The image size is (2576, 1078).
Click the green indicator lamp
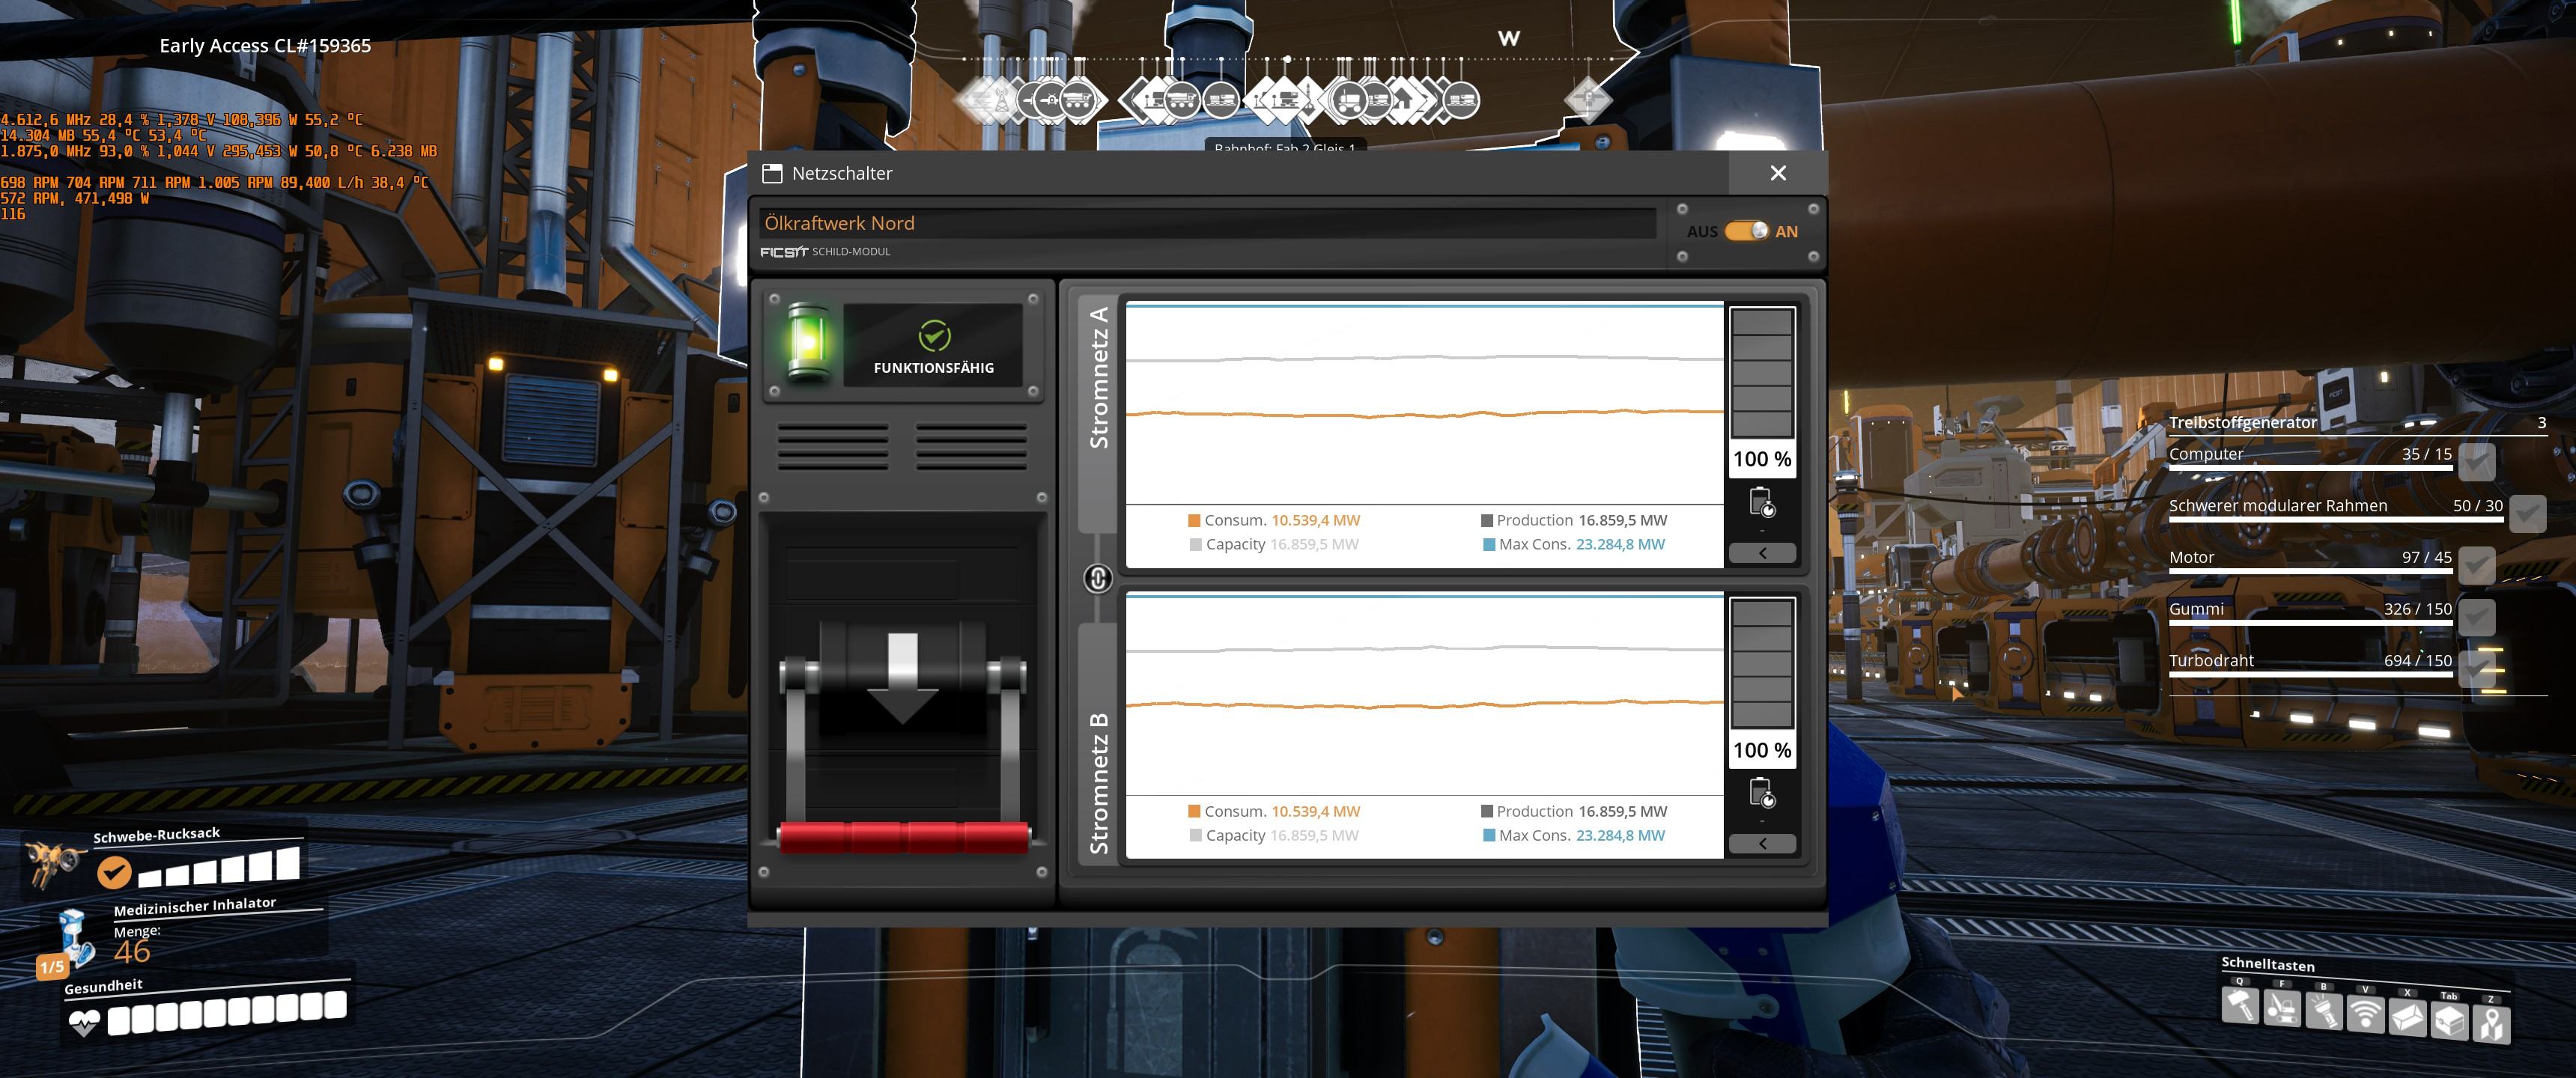coord(808,341)
